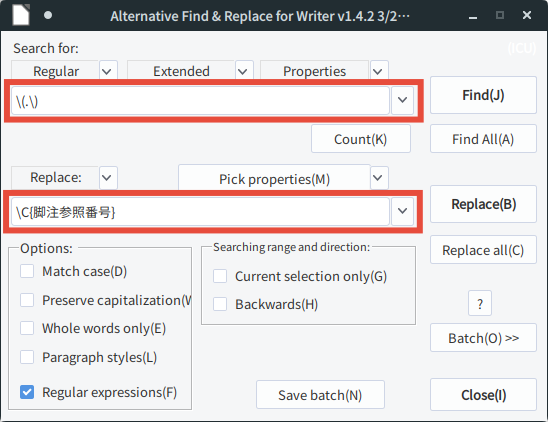
Task: Uncheck Regular expressions option
Action: [27, 392]
